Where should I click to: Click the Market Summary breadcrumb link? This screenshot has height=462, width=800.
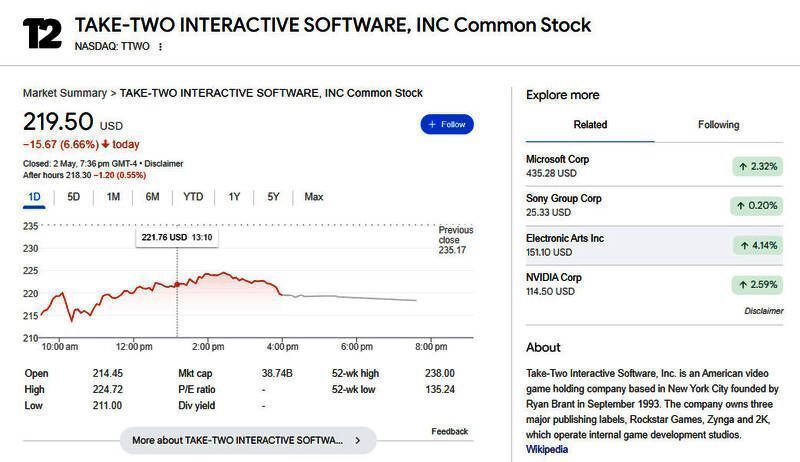[x=64, y=93]
